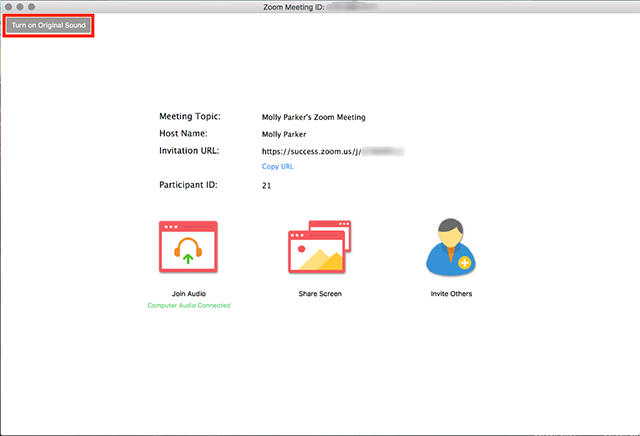Select the Join Audio label

coord(189,294)
